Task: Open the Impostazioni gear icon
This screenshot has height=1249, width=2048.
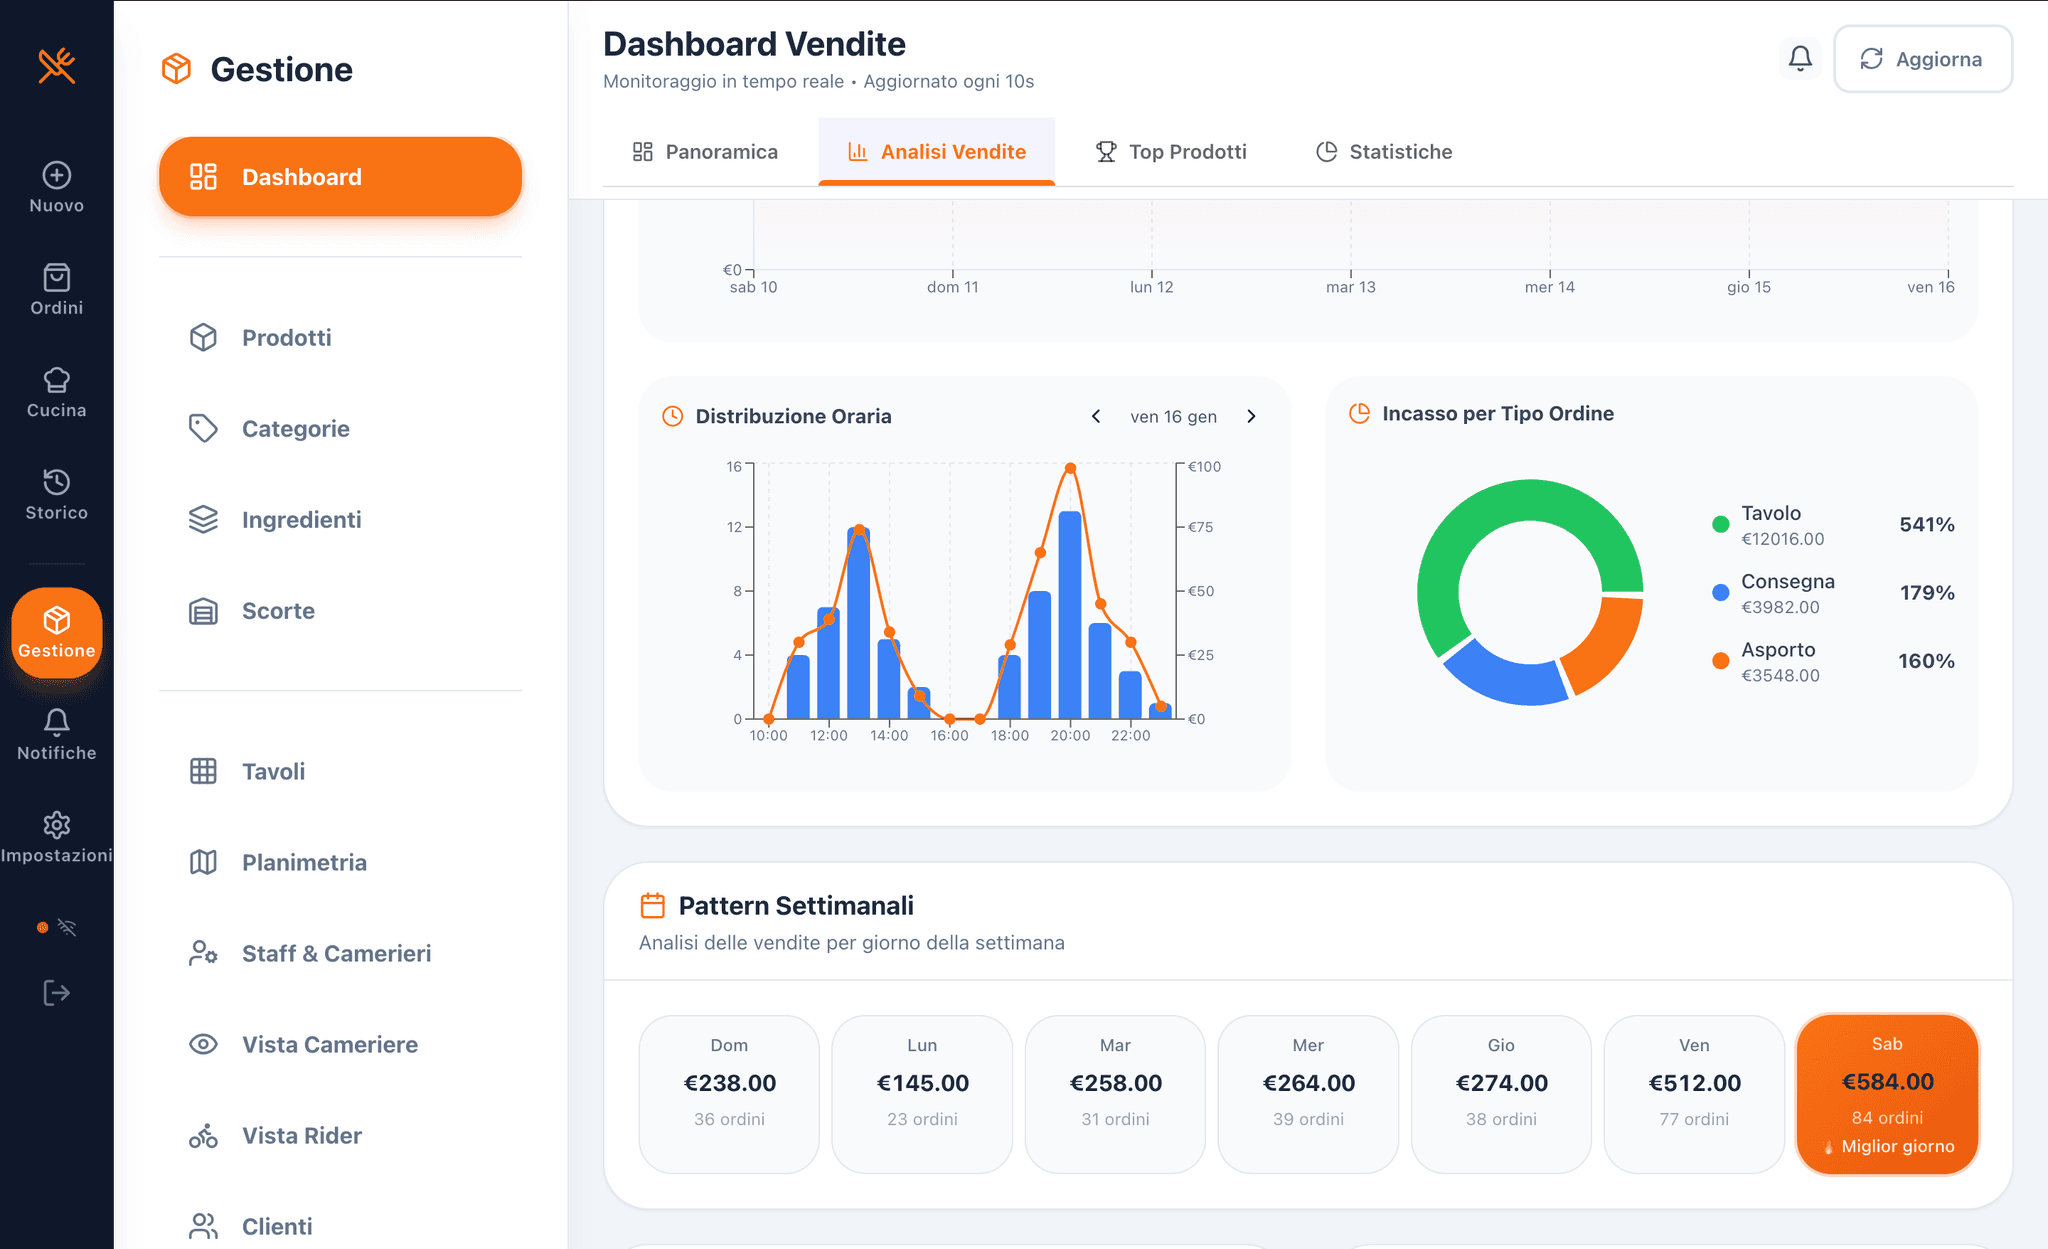Action: [x=56, y=824]
